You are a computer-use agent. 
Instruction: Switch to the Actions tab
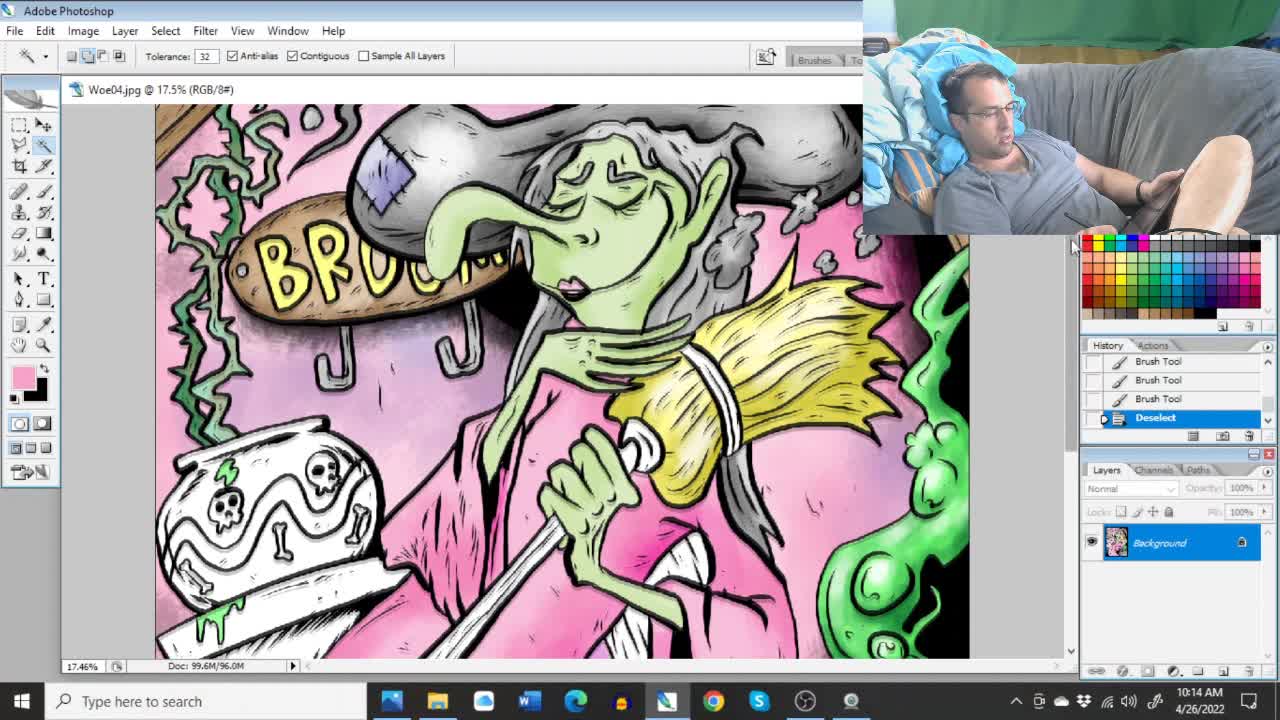[x=1152, y=346]
